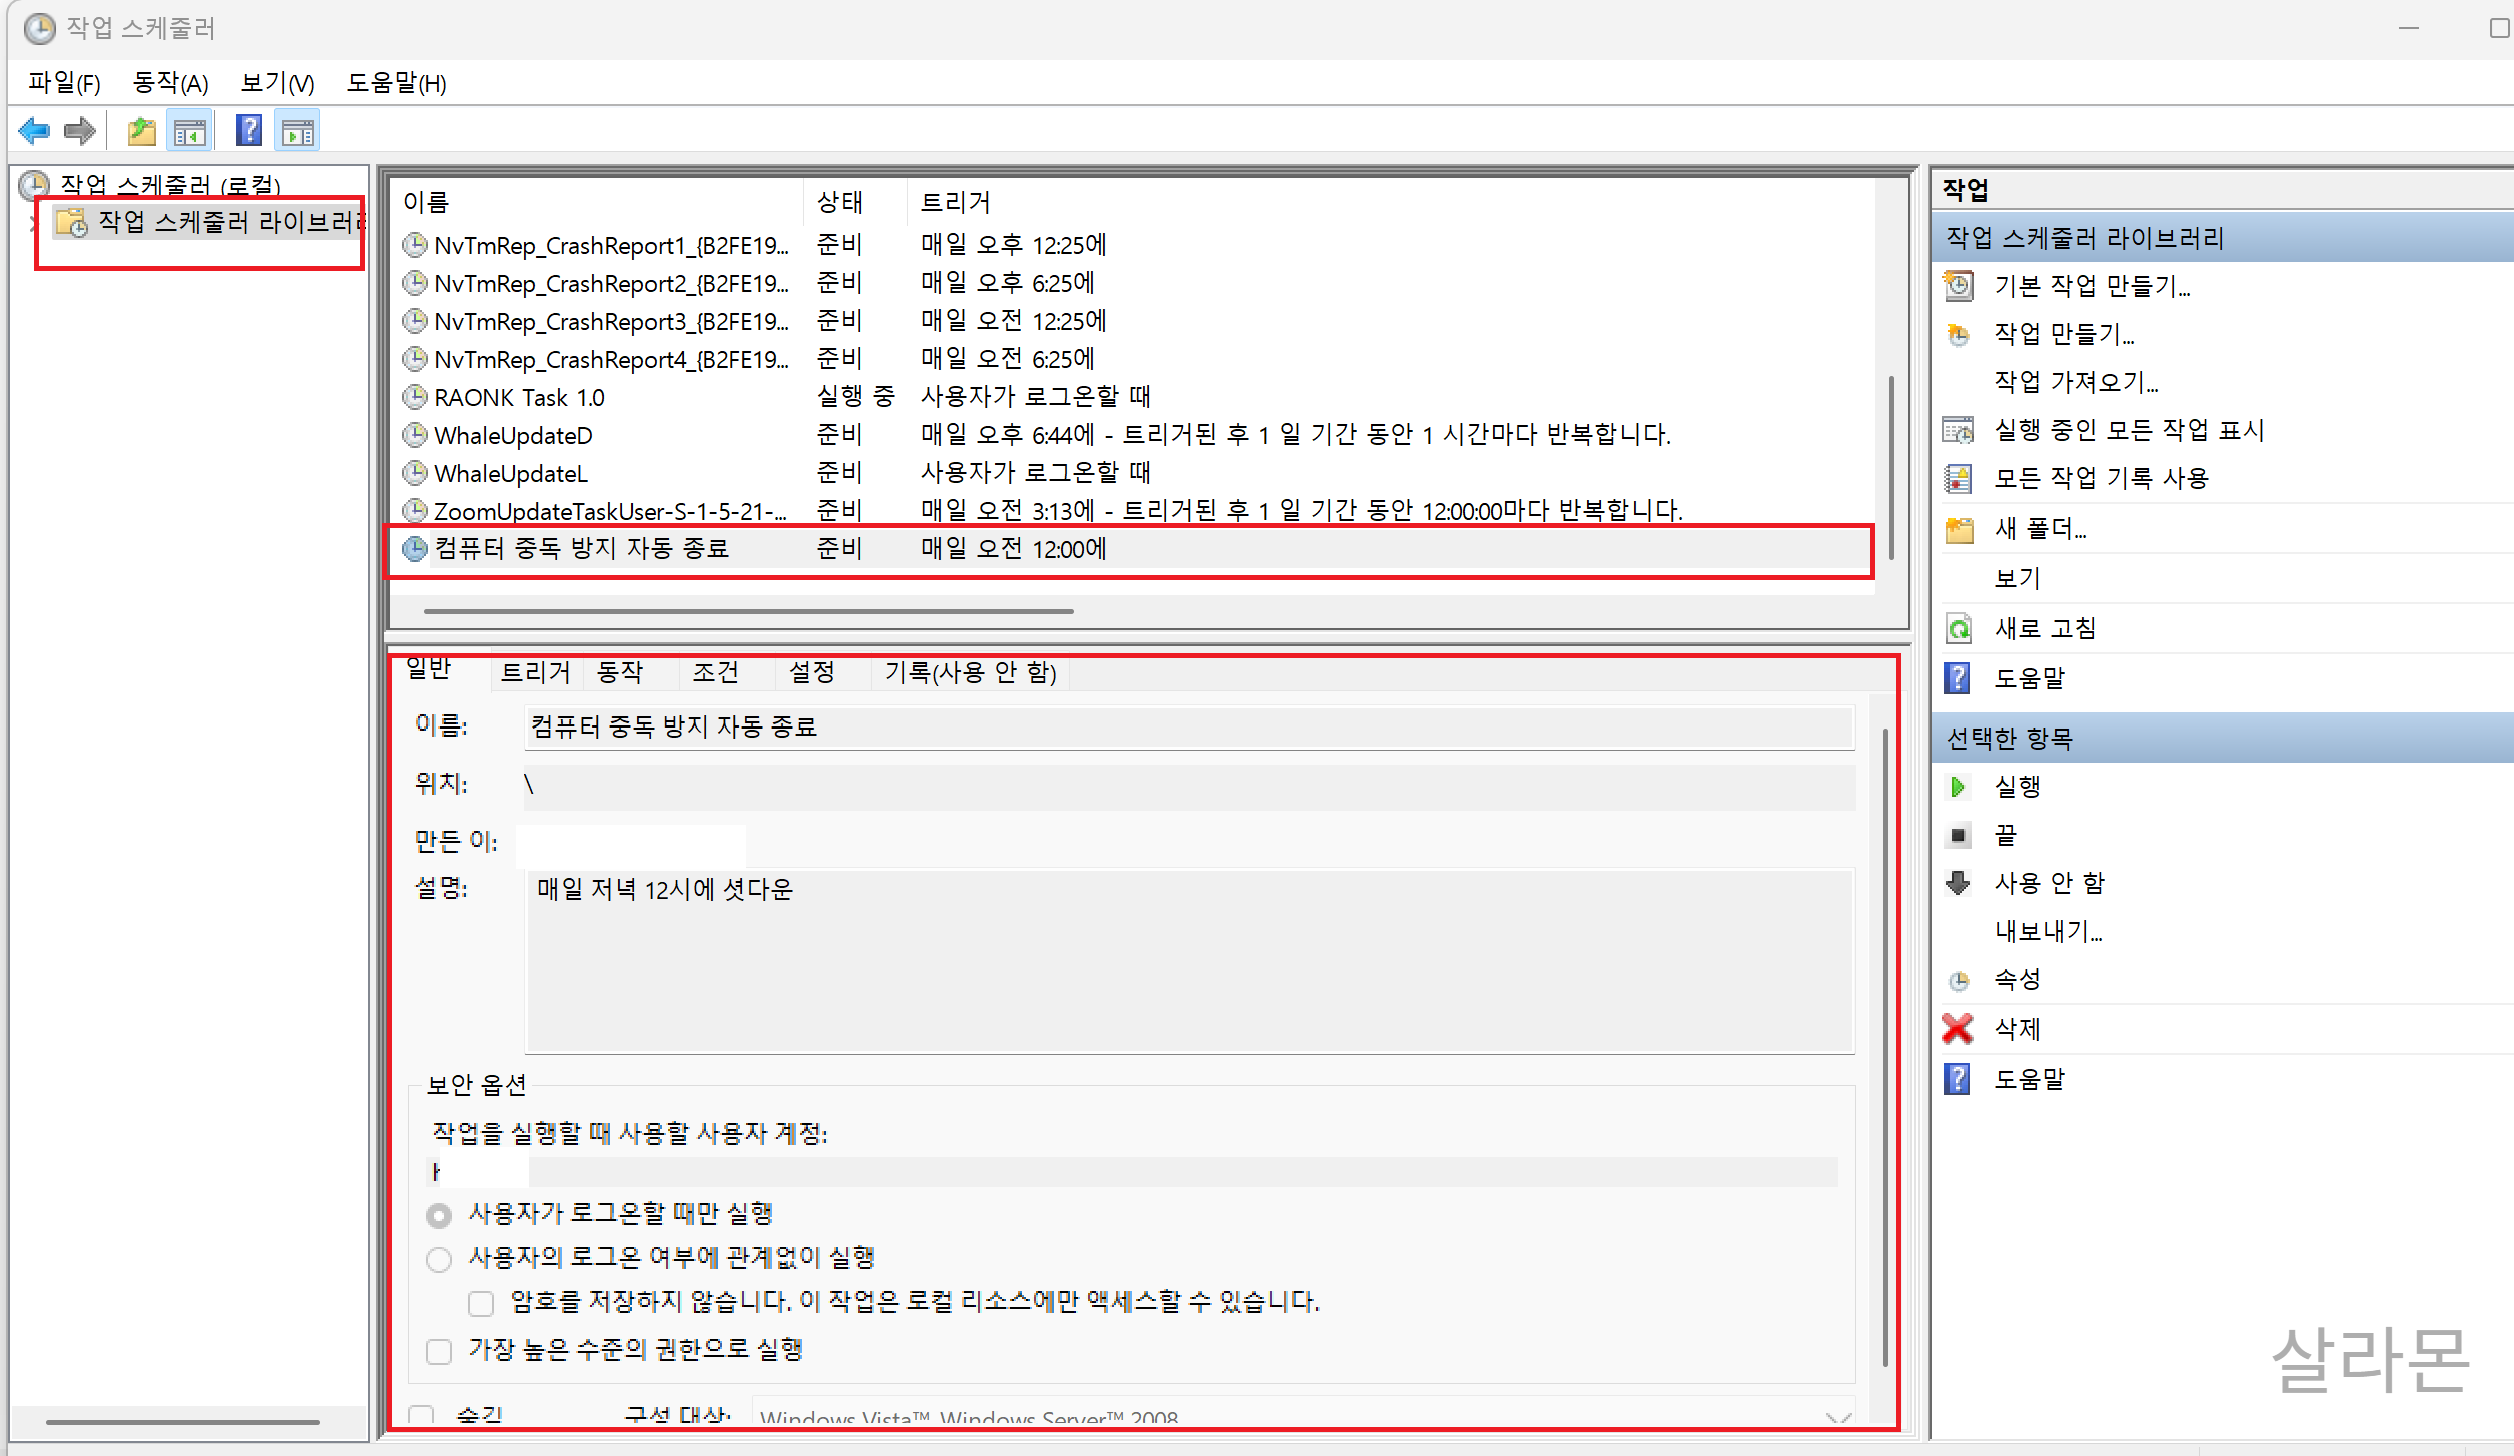Click the up-one-level folder toolbar icon
2514x1456 pixels.
click(142, 131)
